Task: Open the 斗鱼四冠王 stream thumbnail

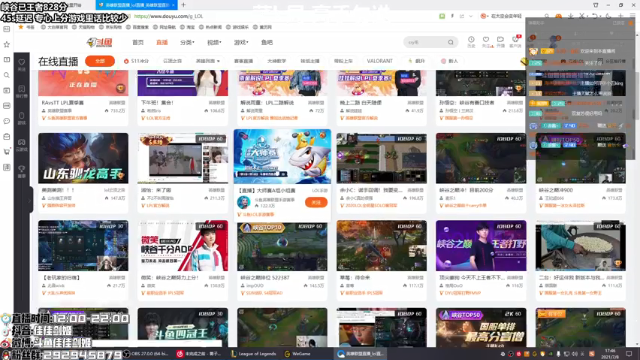Action: pyautogui.click(x=183, y=328)
